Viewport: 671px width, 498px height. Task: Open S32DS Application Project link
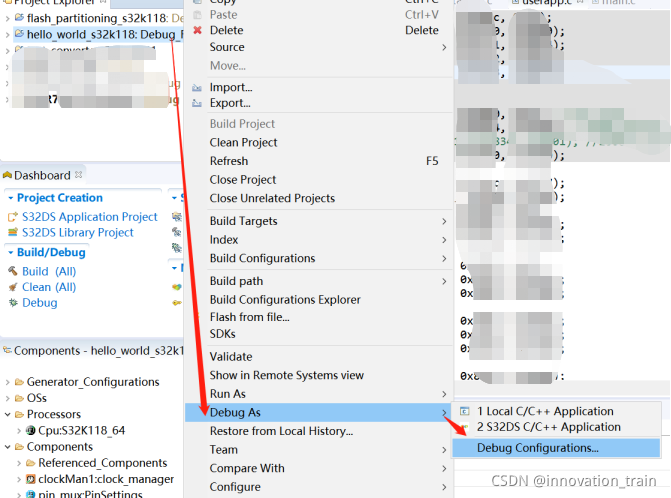[x=90, y=217]
